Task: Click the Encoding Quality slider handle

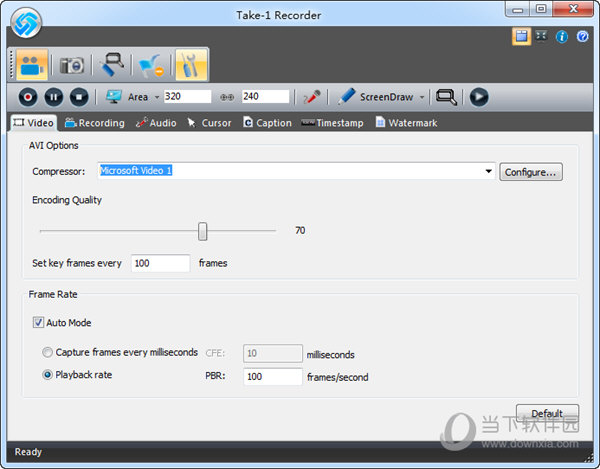Action: tap(202, 231)
